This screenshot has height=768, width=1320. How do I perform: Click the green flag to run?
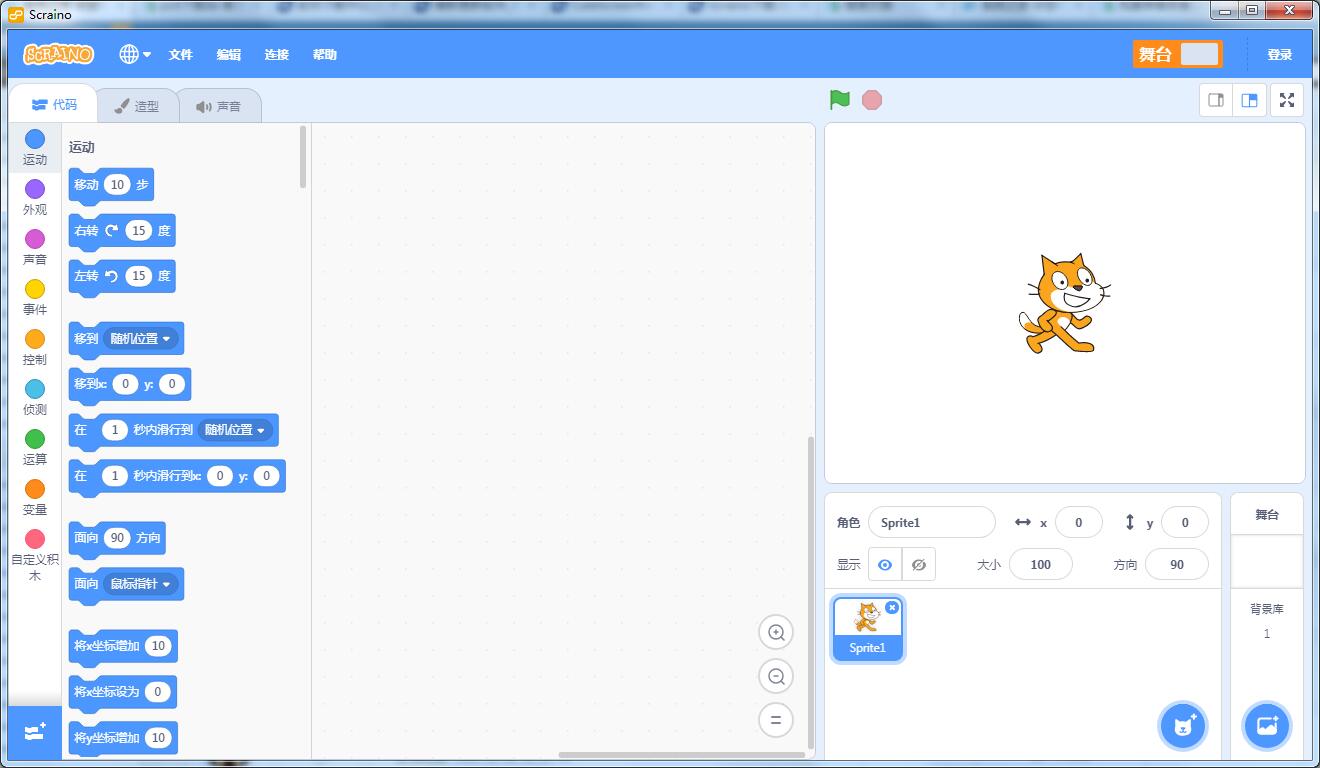[839, 99]
